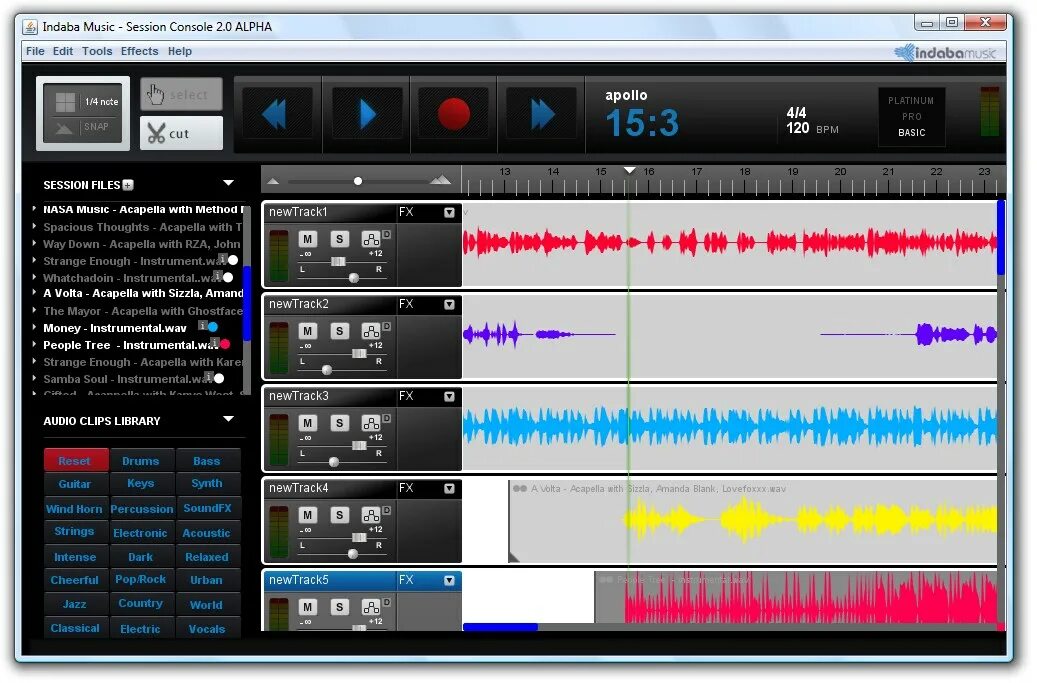Activate the scissors cut tool
Viewport: 1037px width, 683px height.
click(181, 134)
